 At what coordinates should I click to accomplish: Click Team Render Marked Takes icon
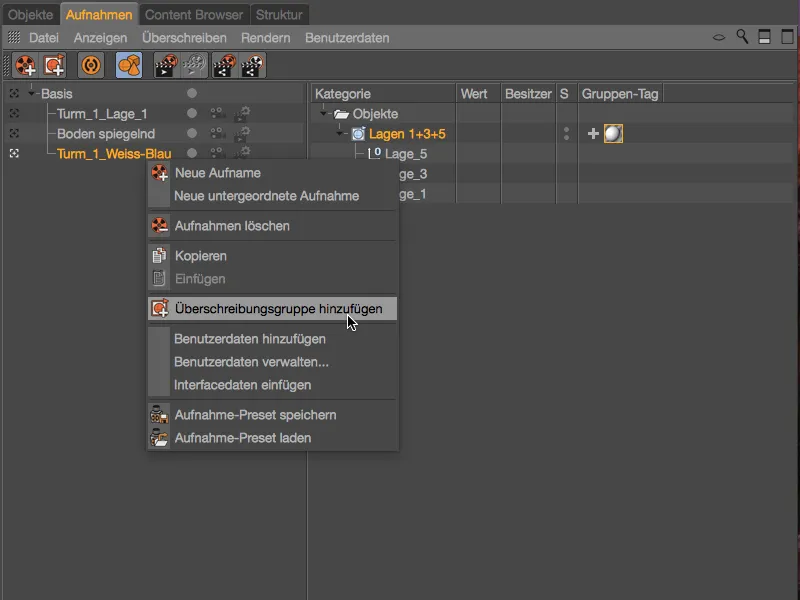253,65
